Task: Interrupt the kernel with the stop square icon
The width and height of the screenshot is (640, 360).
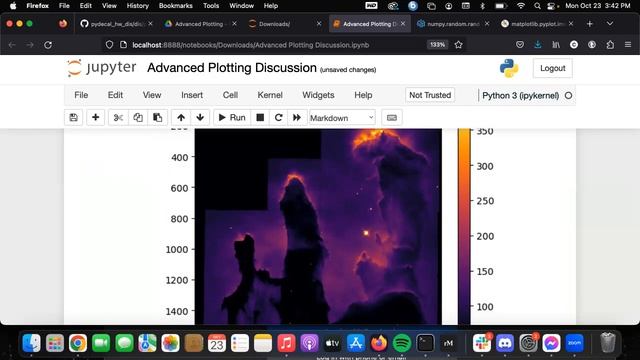Action: tap(260, 118)
